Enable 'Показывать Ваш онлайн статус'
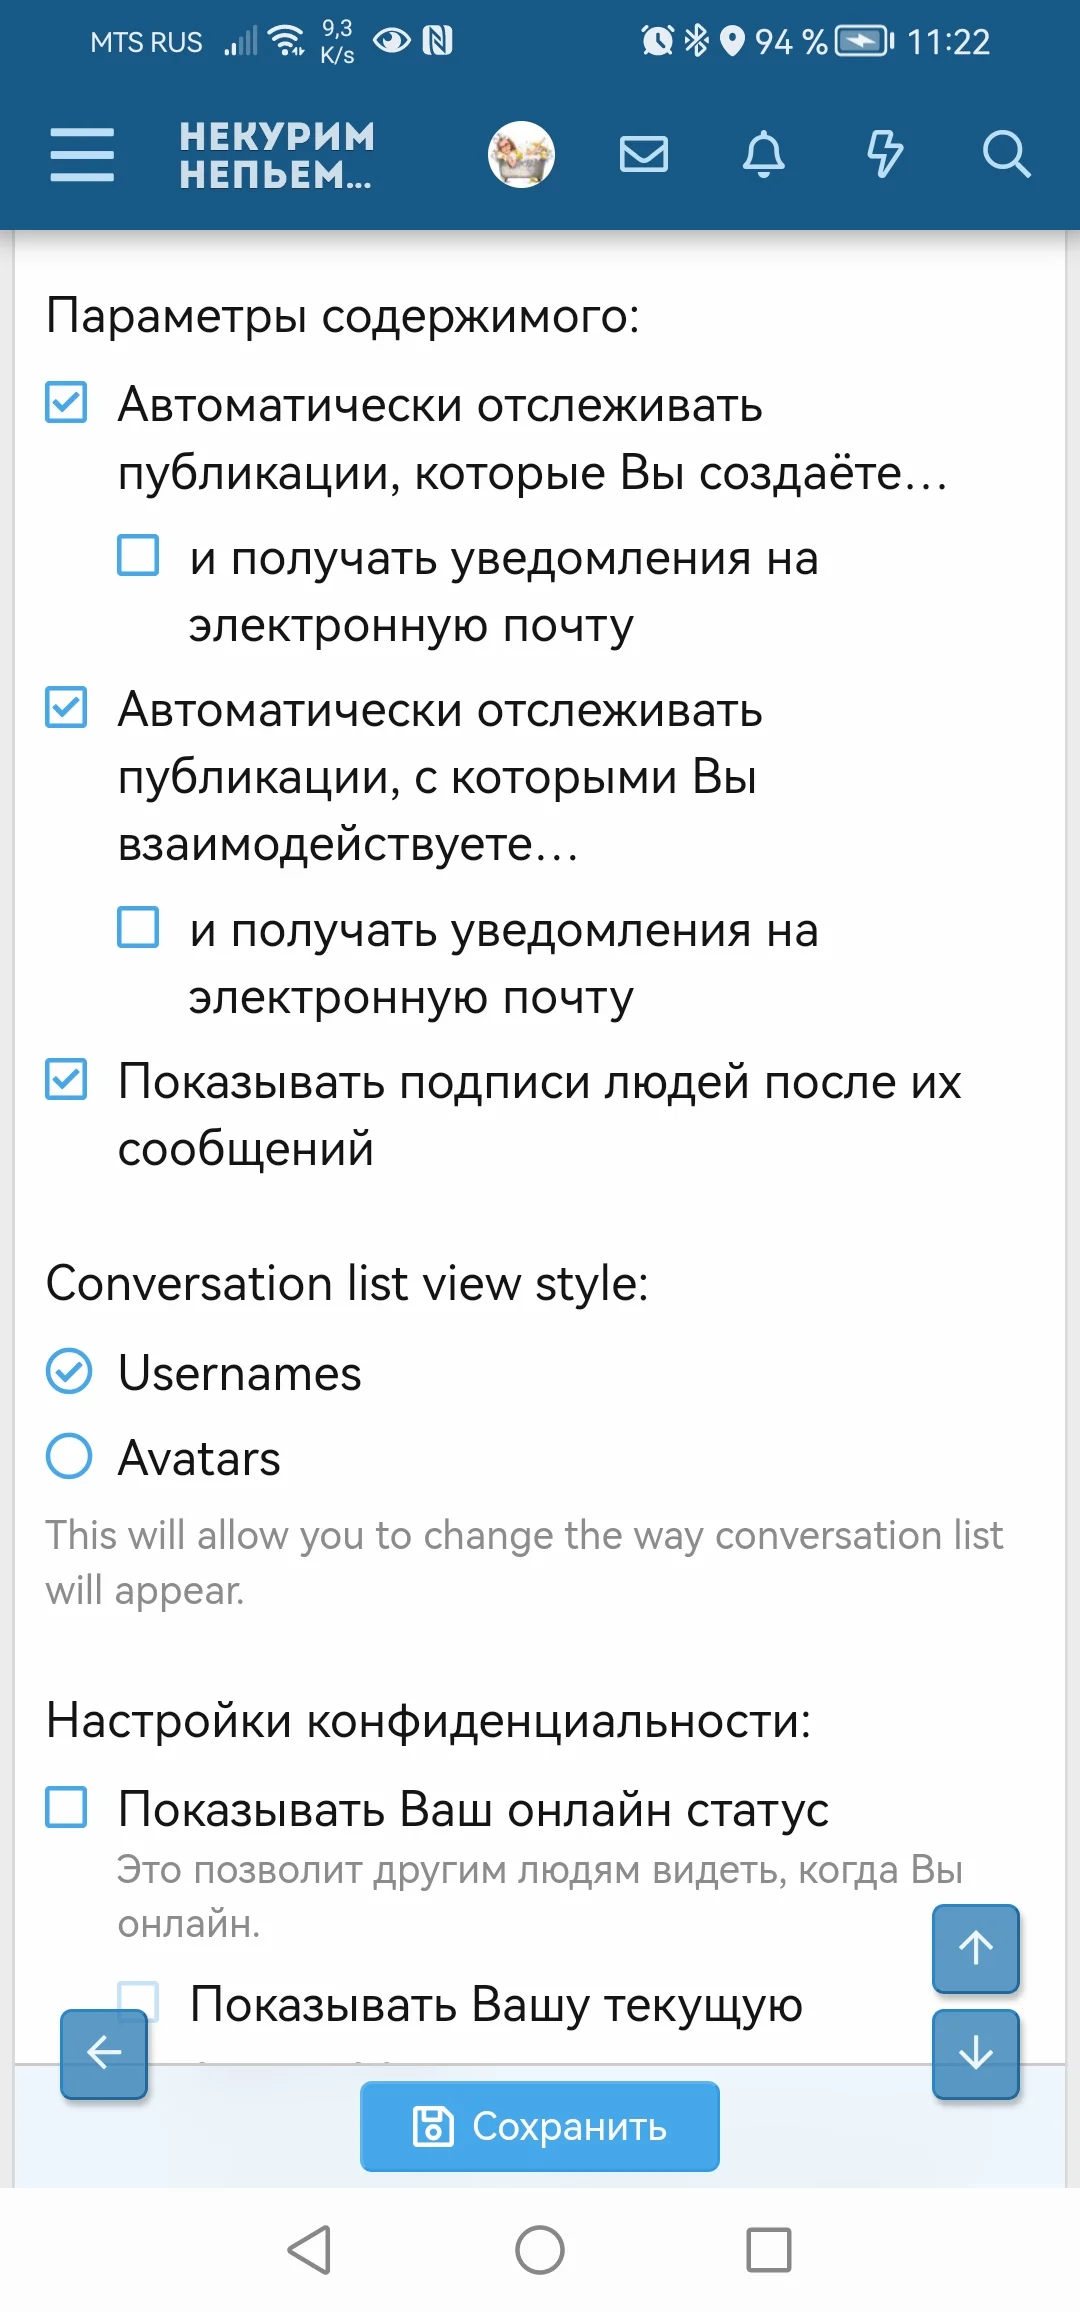The height and width of the screenshot is (2312, 1080). [x=65, y=1810]
